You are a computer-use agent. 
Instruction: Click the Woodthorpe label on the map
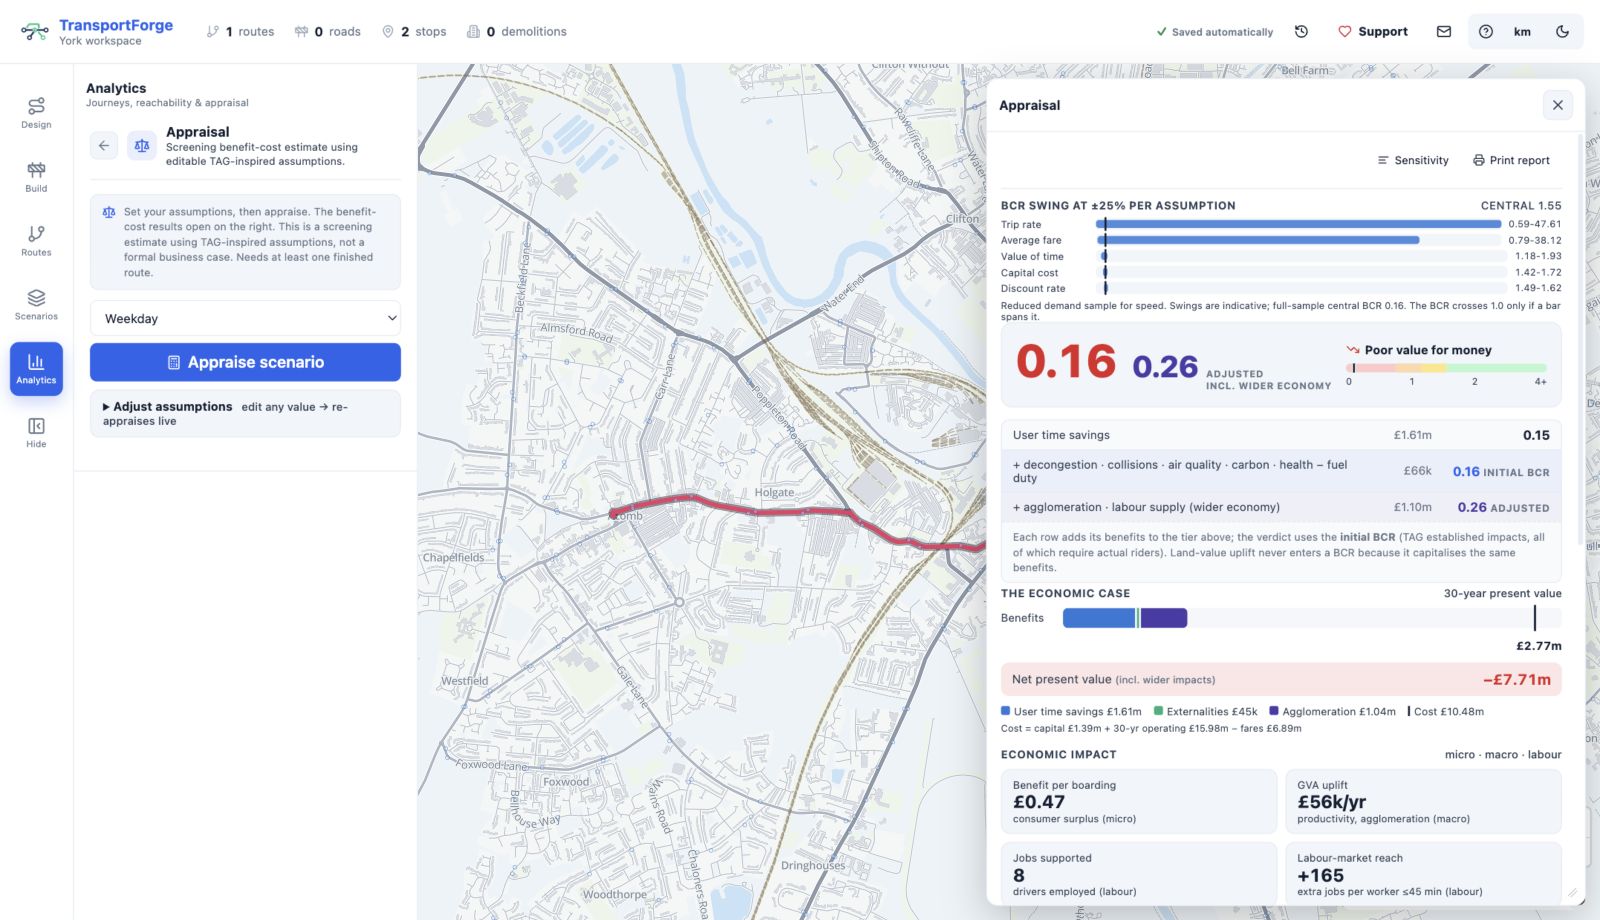tap(614, 895)
